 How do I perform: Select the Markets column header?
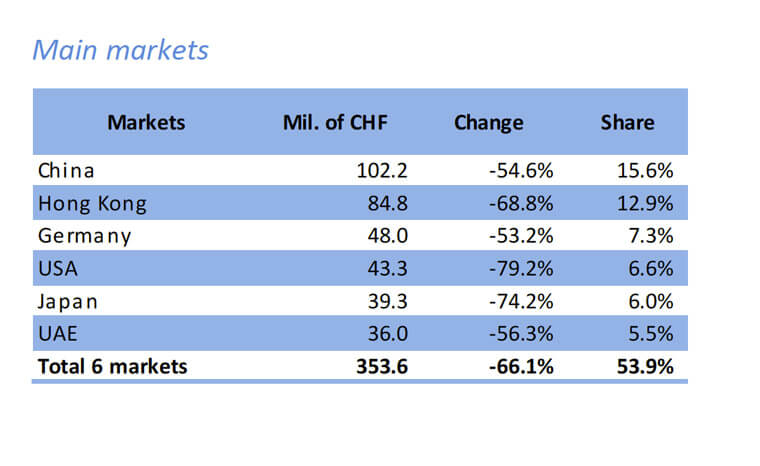146,123
